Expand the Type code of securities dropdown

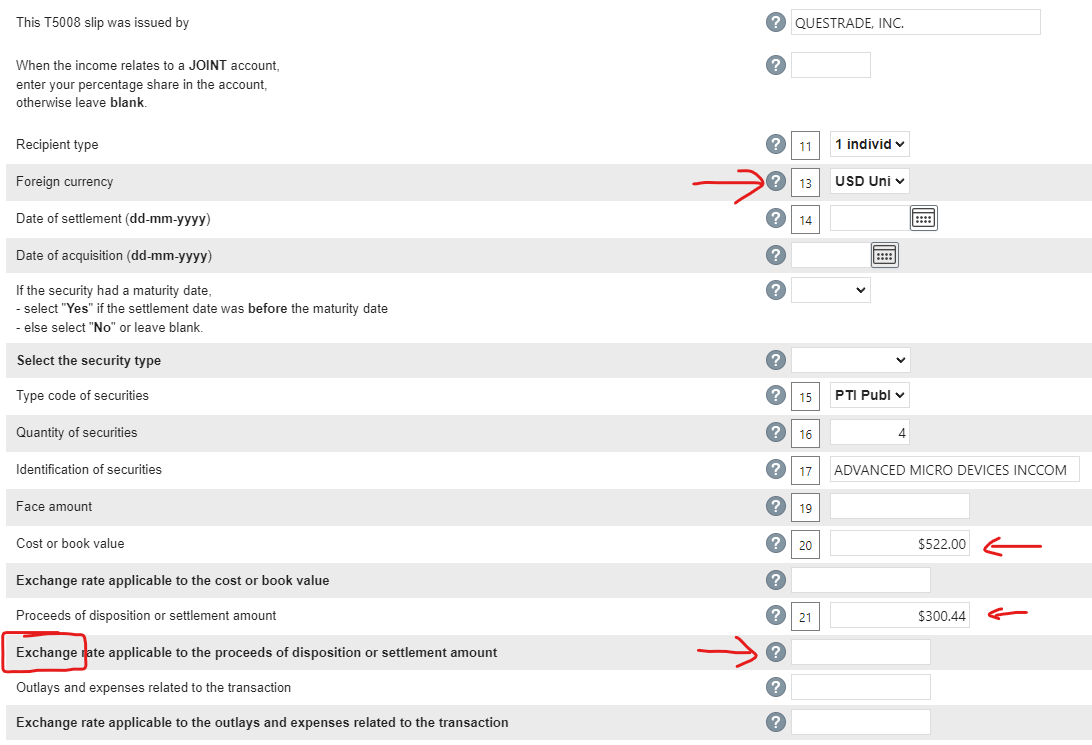(x=870, y=396)
